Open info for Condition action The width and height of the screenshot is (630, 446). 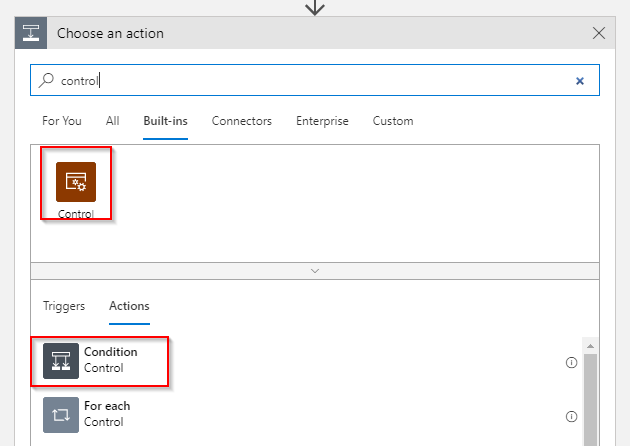tap(571, 362)
